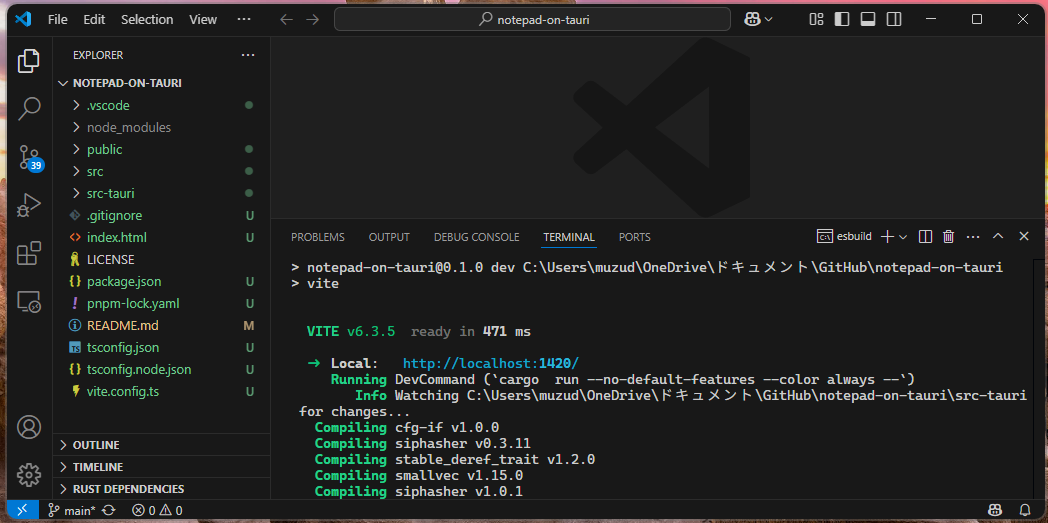Open the Explorer view in activity bar
Viewport: 1048px width, 523px height.
point(29,61)
